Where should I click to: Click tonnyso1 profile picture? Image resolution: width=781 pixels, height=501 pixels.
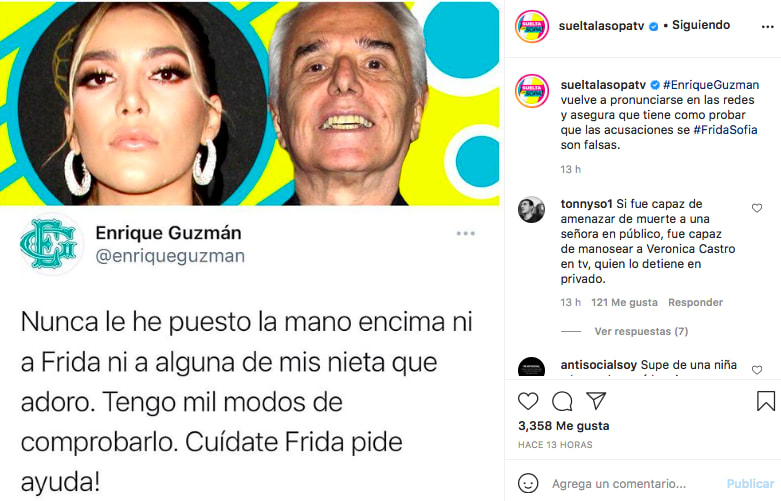(531, 209)
